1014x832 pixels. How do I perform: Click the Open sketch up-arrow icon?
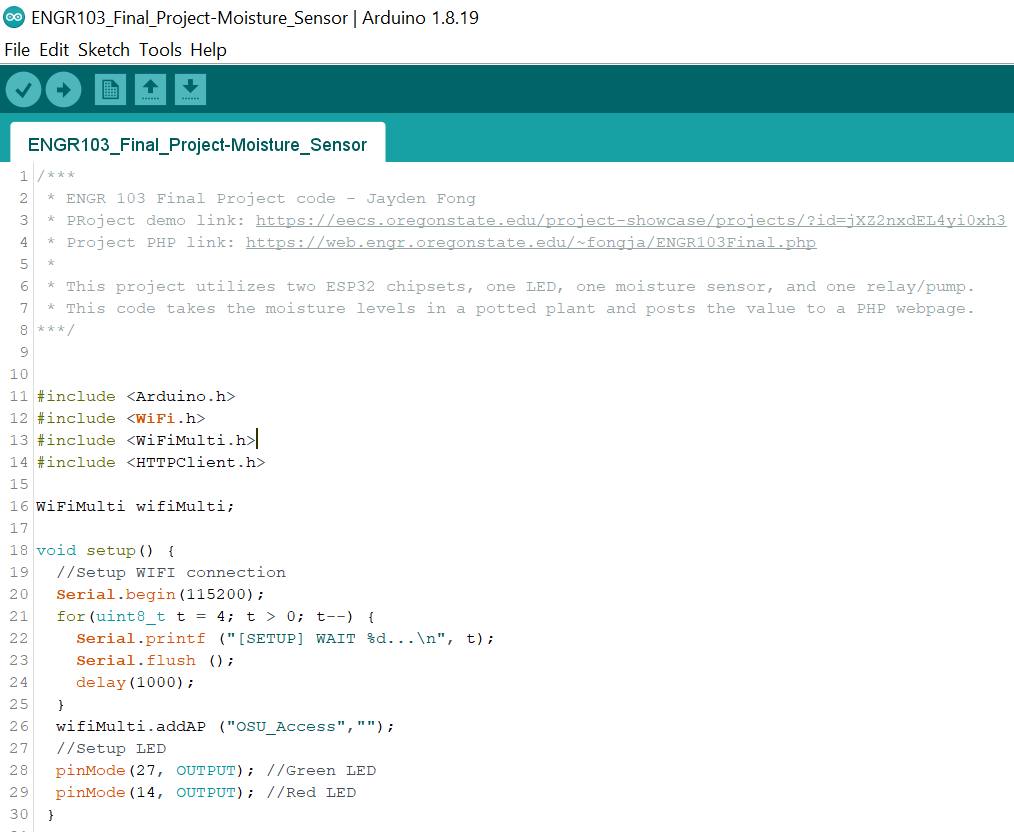click(x=150, y=90)
